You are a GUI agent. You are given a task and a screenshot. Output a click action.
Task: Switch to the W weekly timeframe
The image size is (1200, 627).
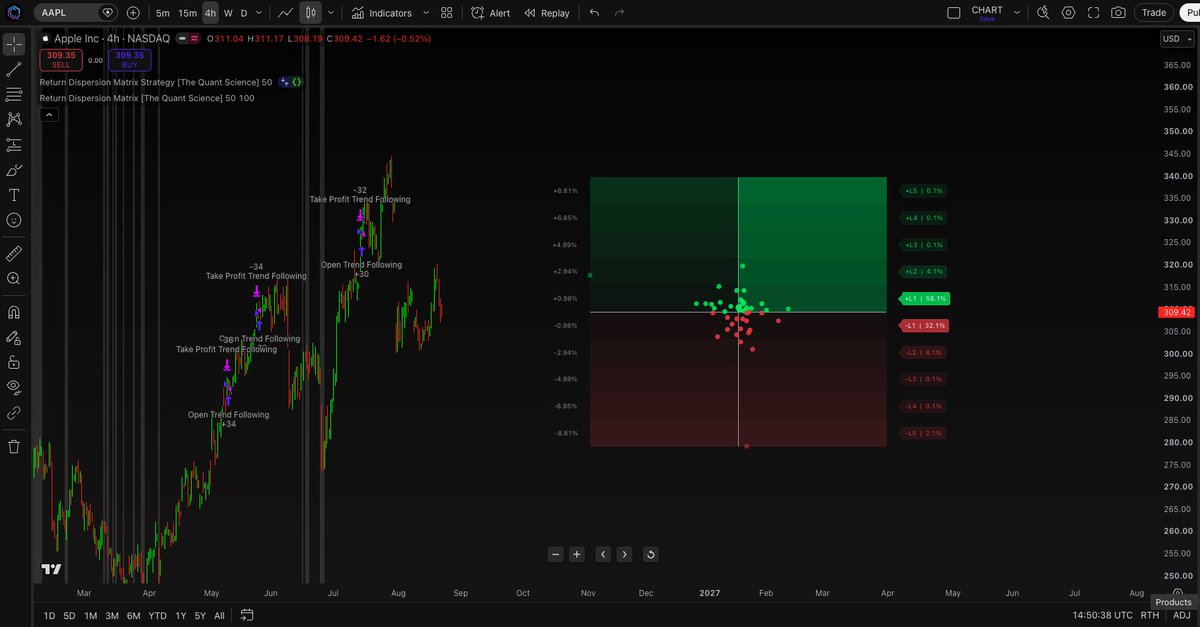(228, 13)
